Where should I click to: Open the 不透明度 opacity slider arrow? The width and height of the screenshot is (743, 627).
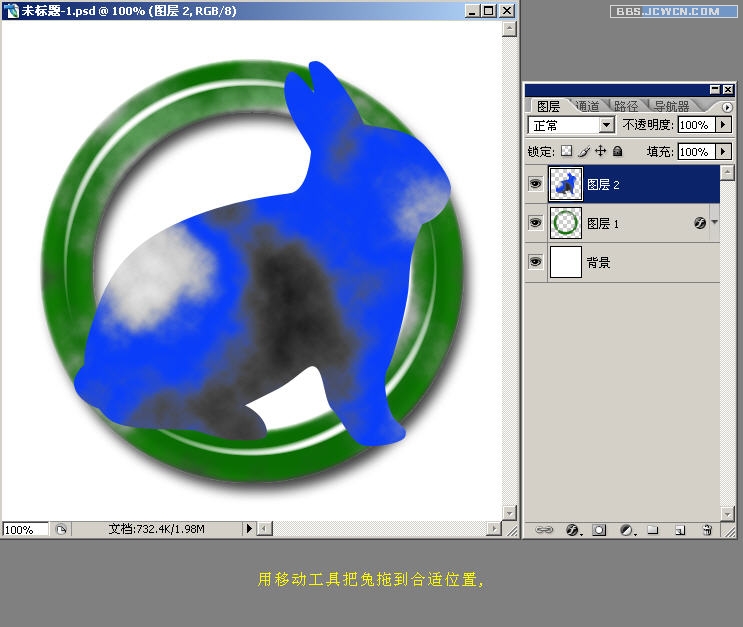coord(723,125)
